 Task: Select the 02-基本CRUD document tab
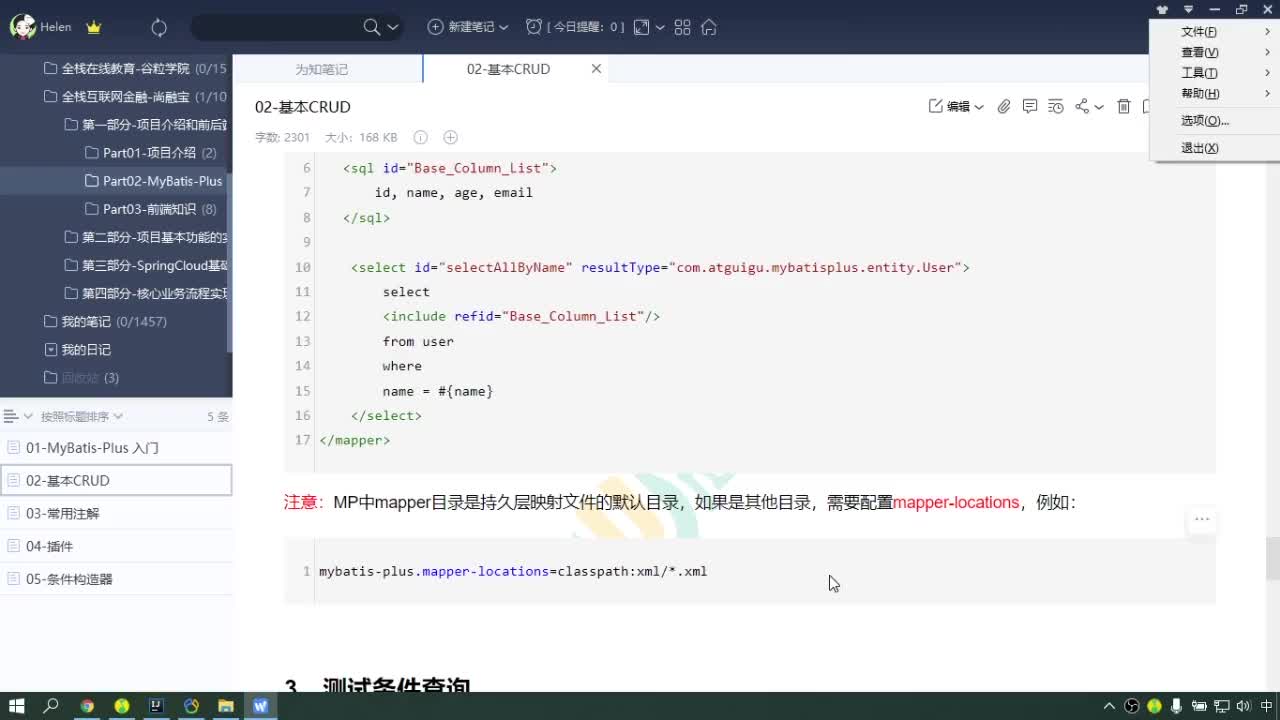pos(508,69)
